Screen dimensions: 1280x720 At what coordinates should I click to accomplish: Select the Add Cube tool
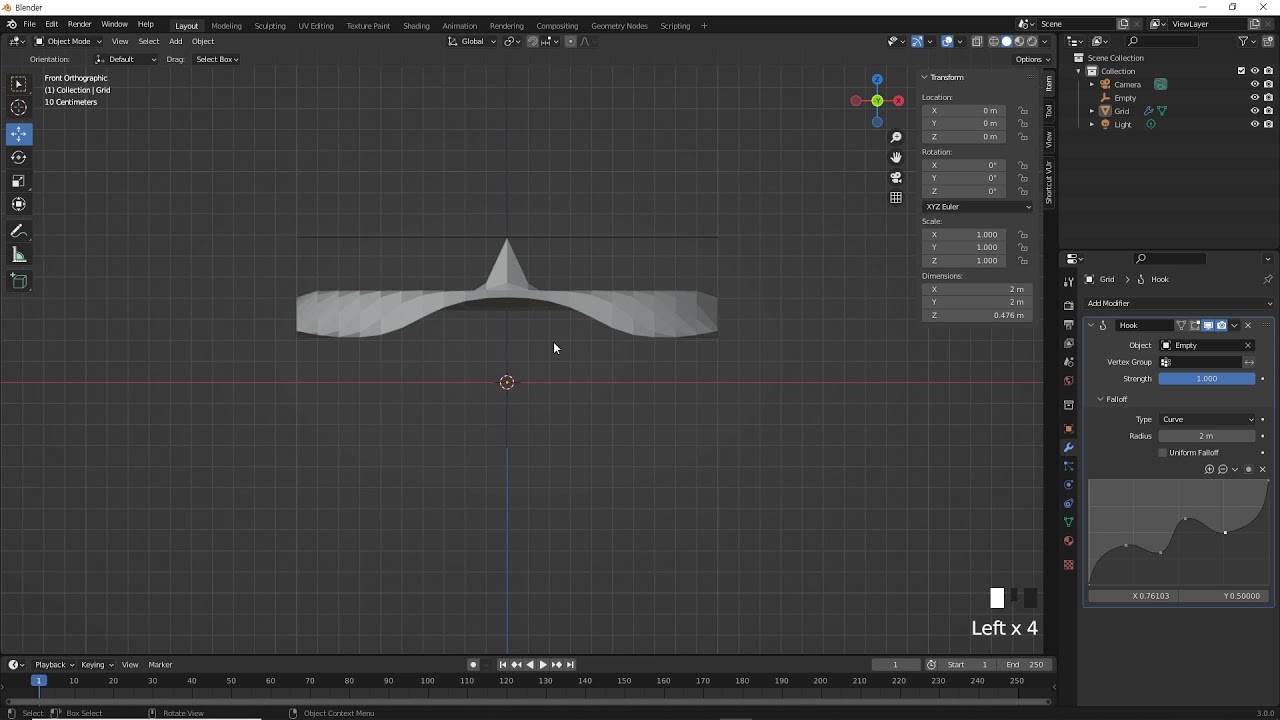[x=19, y=281]
